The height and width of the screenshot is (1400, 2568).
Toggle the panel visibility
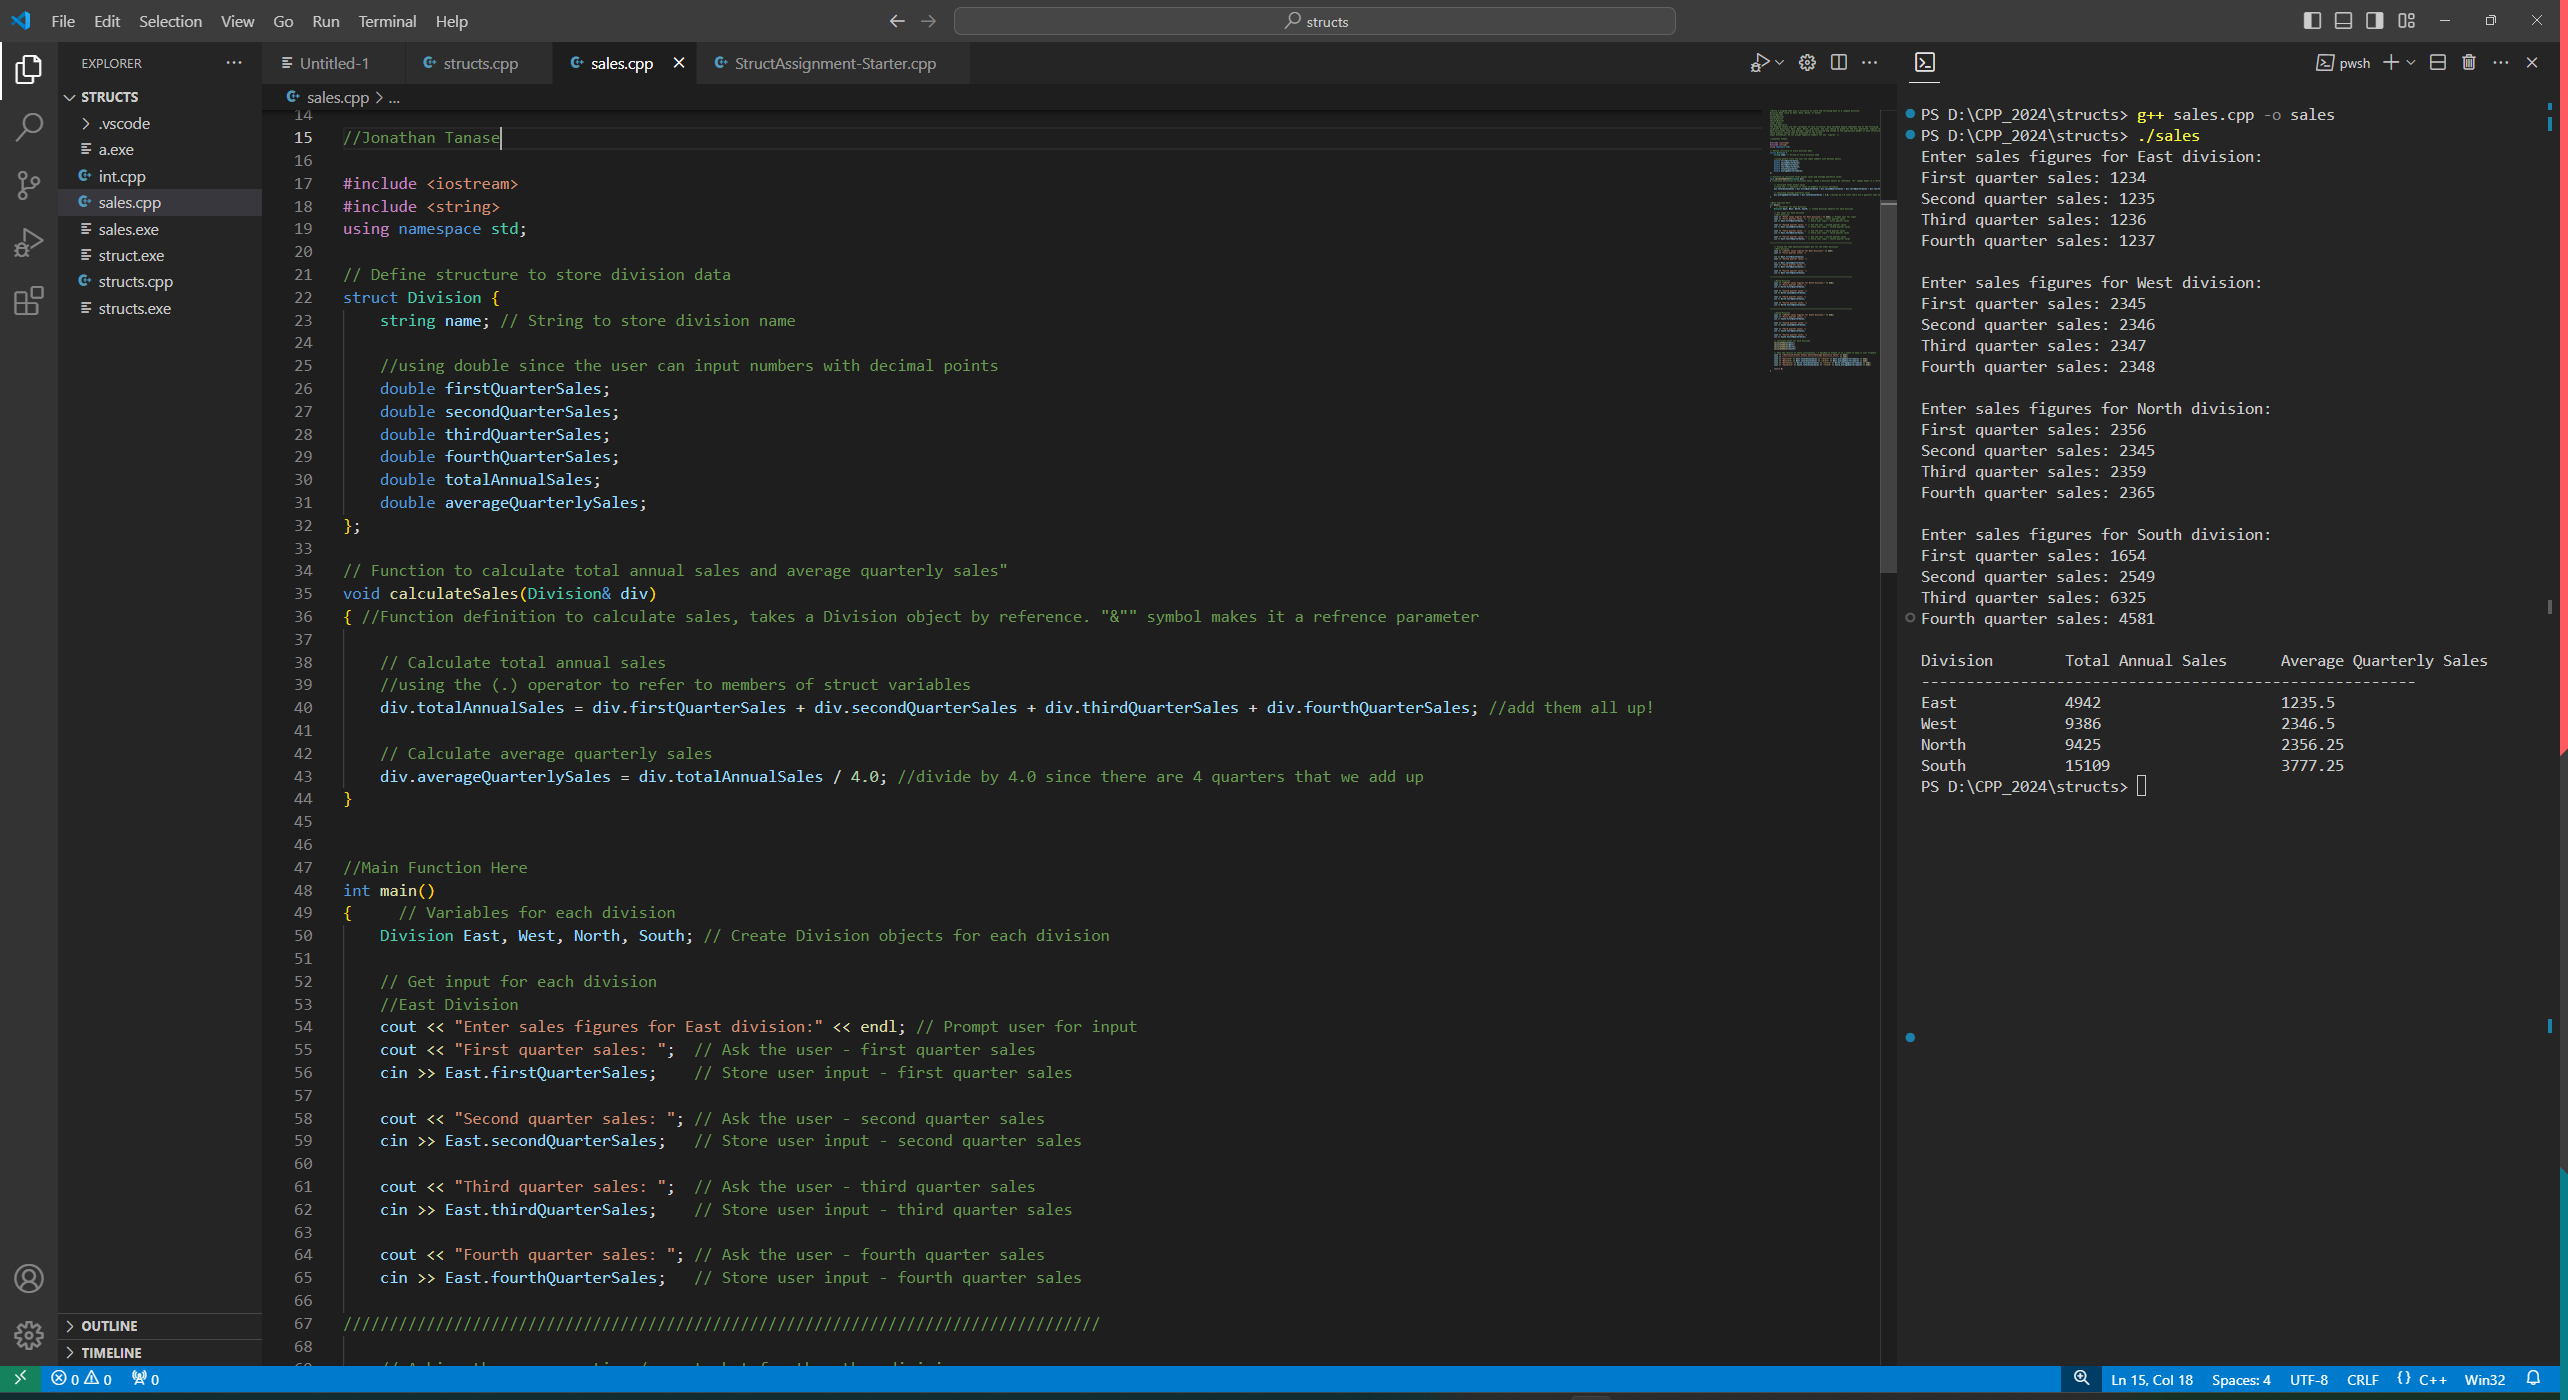pos(2344,20)
